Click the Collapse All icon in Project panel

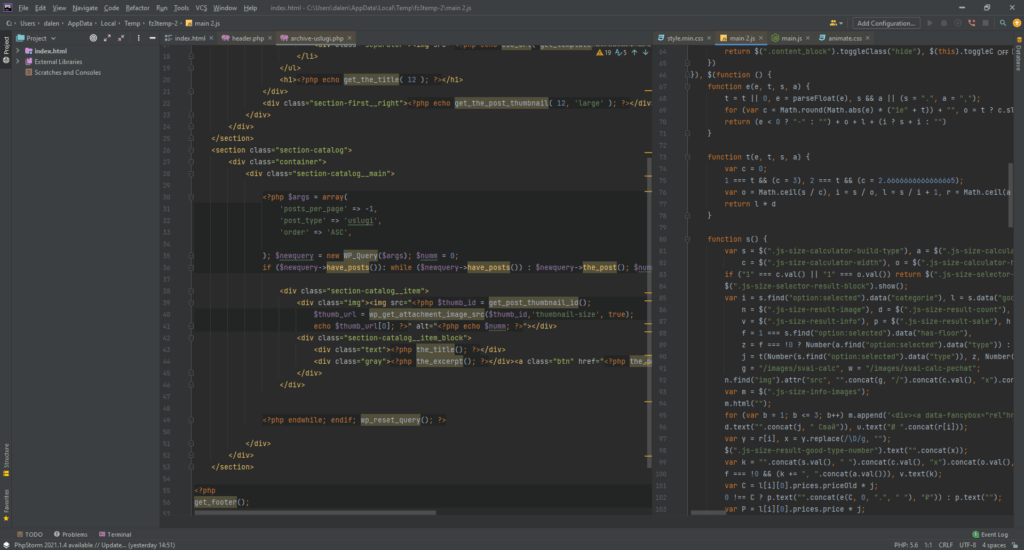[x=122, y=38]
